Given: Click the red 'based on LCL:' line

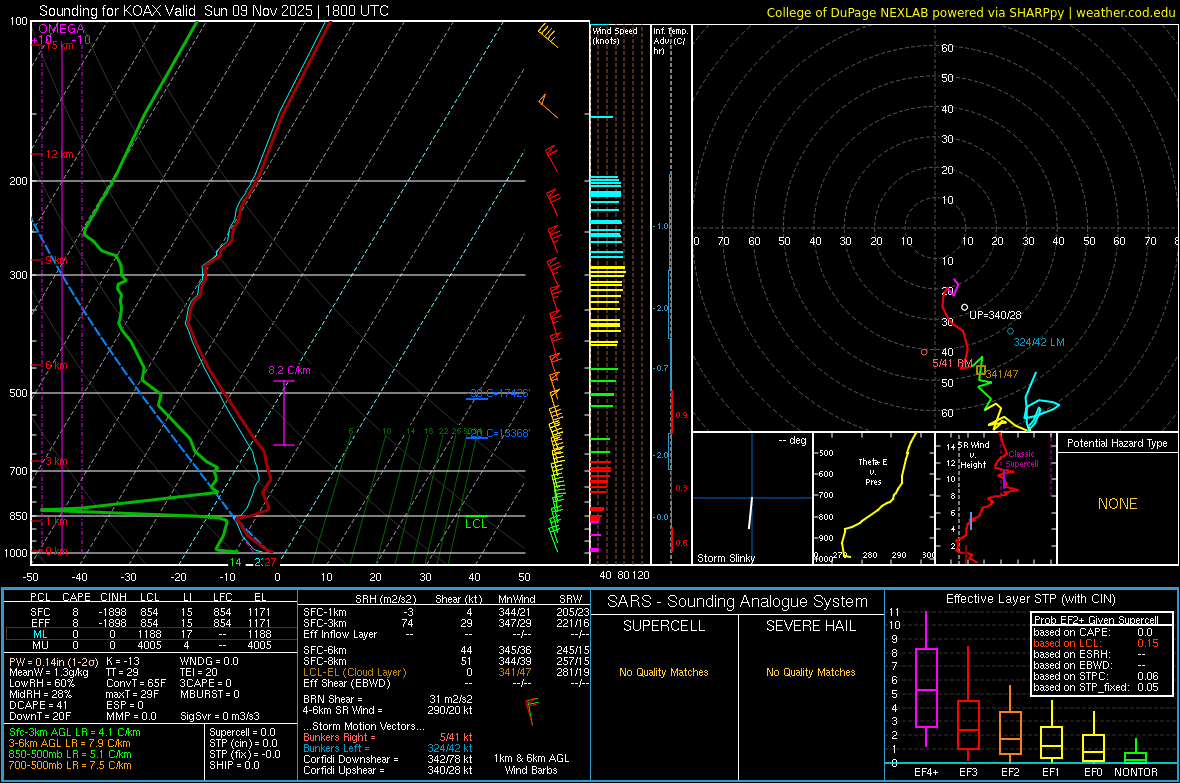Looking at the screenshot, I should coord(1096,643).
